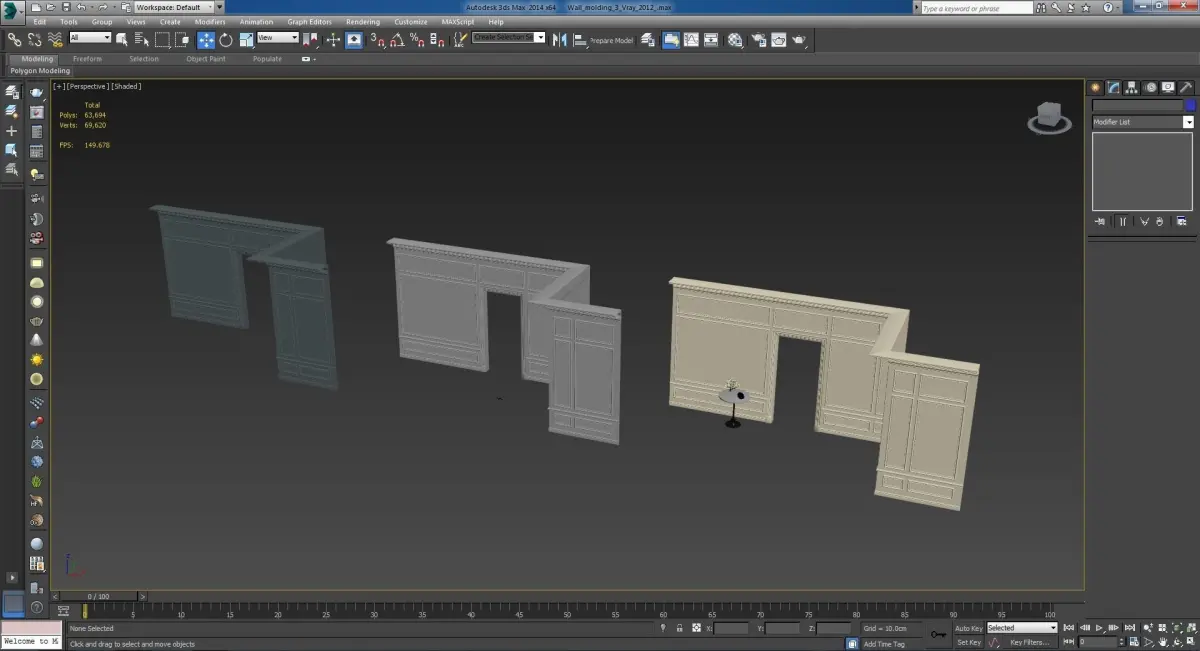Switch to the Freeform ribbon tab

pos(87,59)
